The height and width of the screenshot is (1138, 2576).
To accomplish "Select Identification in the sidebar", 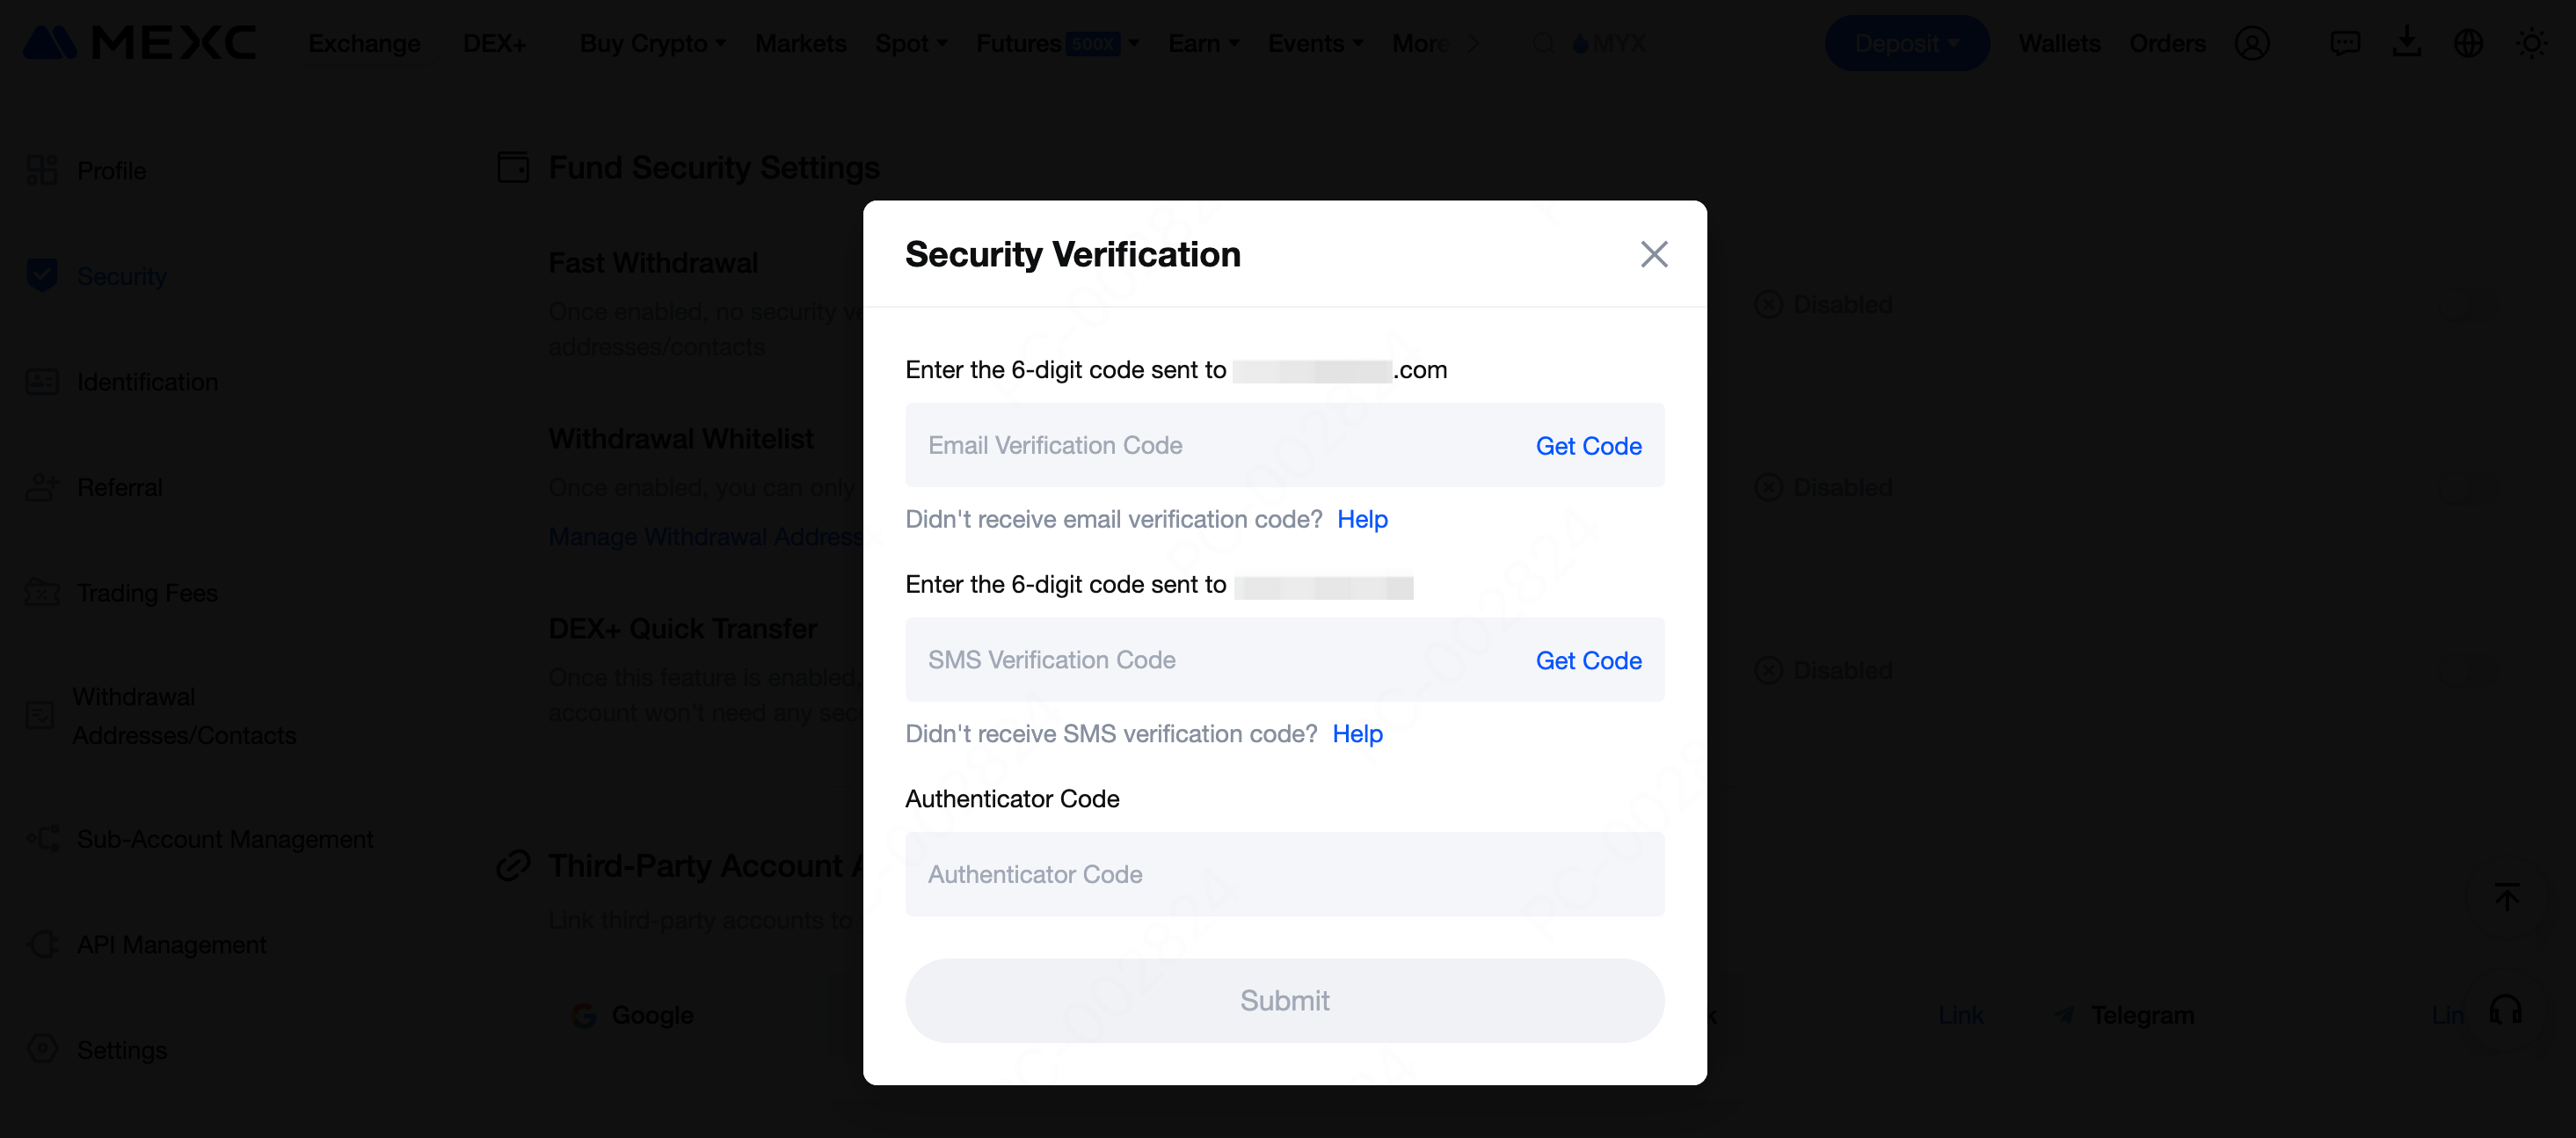I will [x=147, y=382].
